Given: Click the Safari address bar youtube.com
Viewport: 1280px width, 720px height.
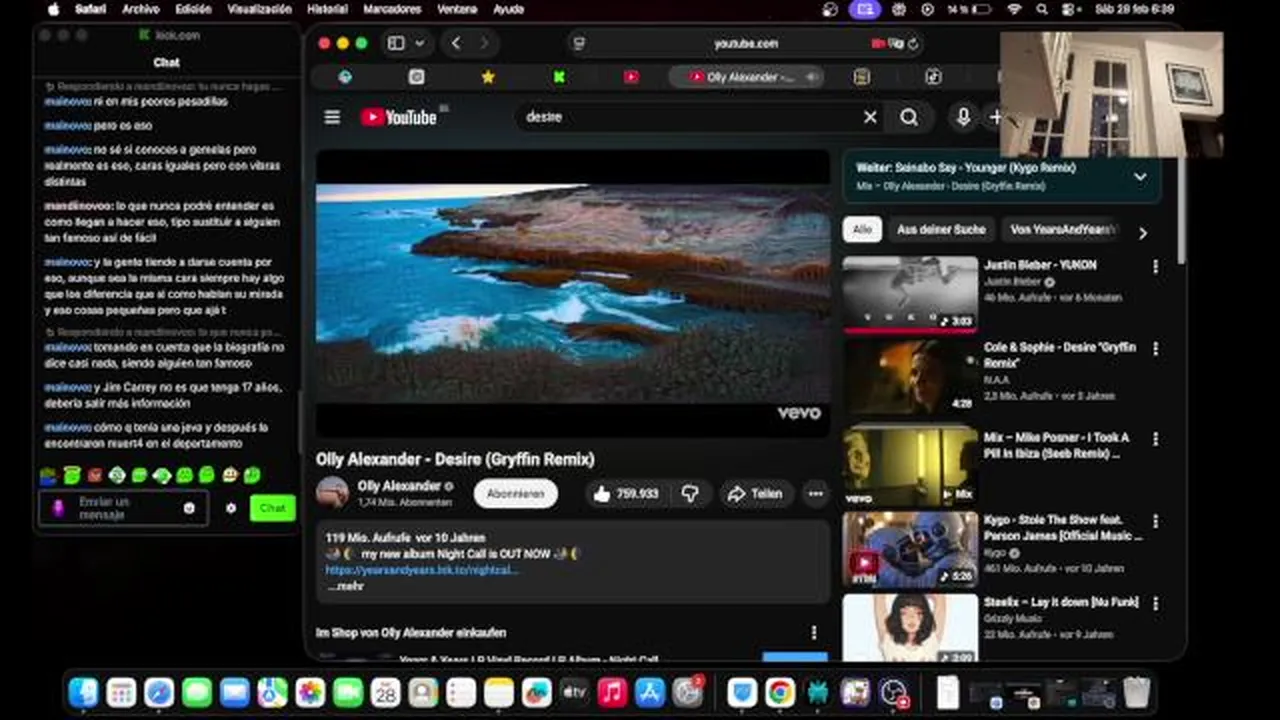Looking at the screenshot, I should coord(746,44).
